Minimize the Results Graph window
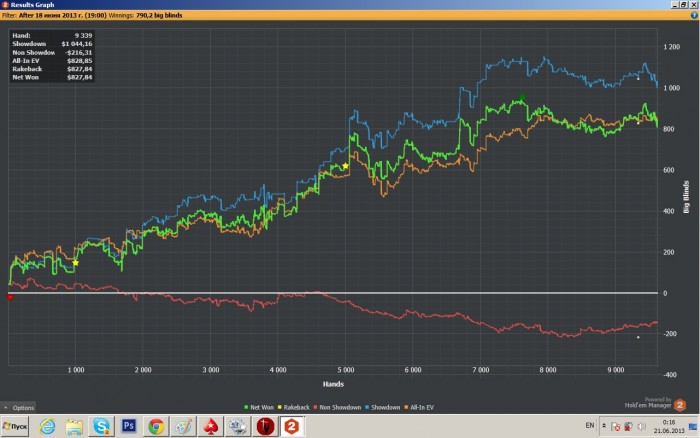700x438 pixels. click(675, 4)
